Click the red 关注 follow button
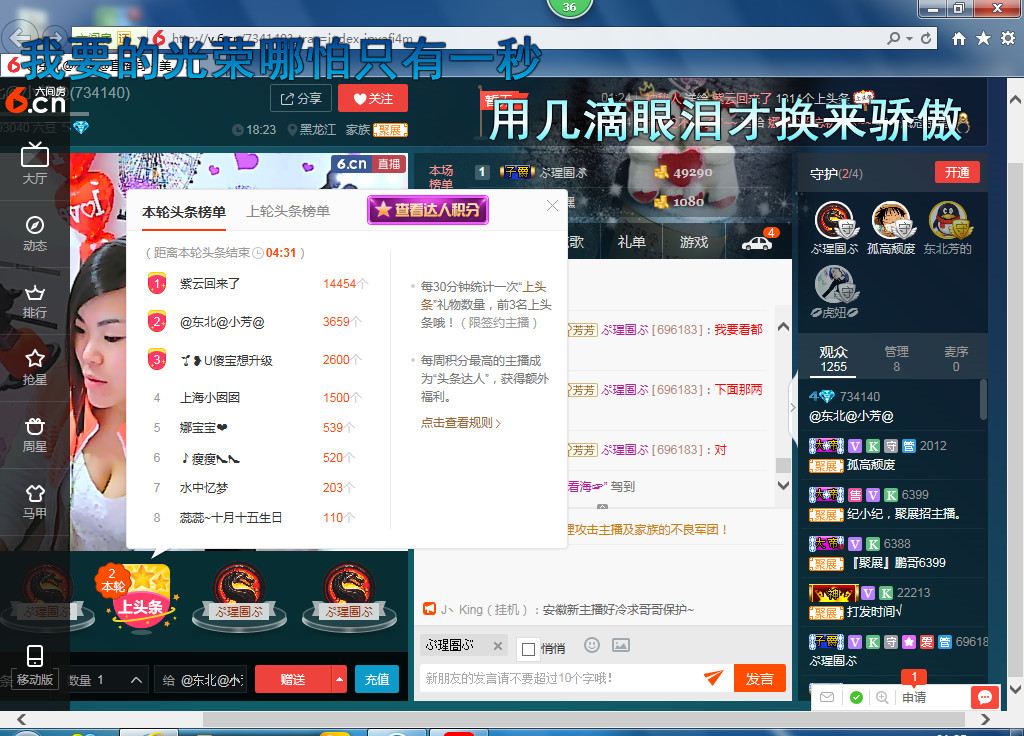The height and width of the screenshot is (736, 1024). [373, 99]
